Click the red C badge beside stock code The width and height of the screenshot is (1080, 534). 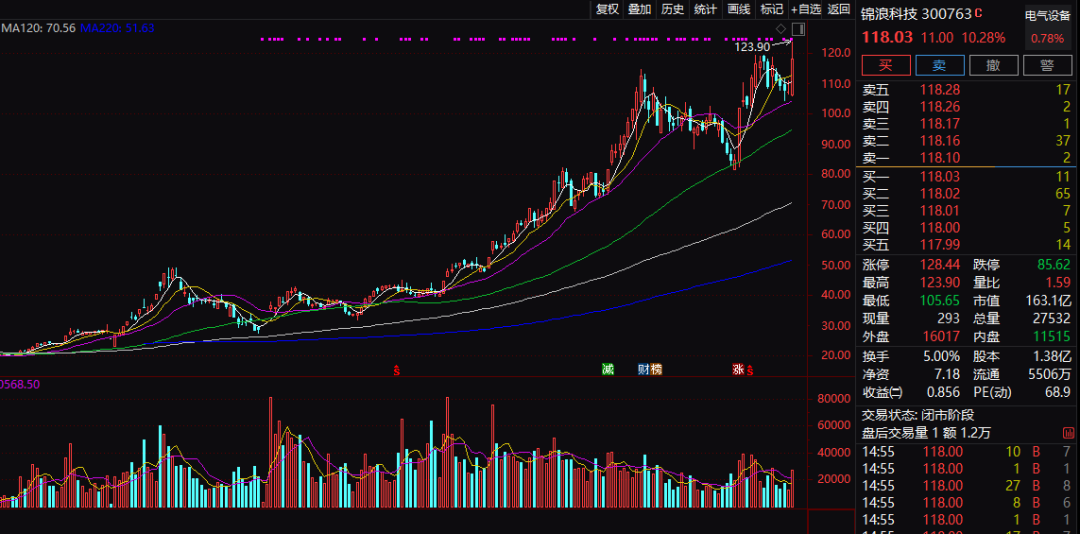[x=979, y=14]
